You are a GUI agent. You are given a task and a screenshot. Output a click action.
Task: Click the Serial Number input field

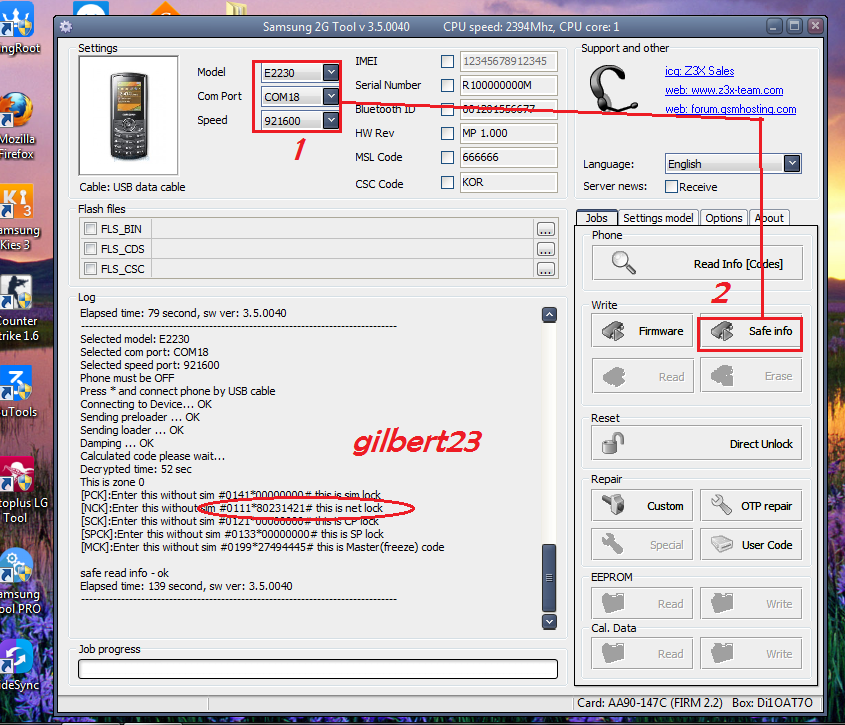click(508, 85)
